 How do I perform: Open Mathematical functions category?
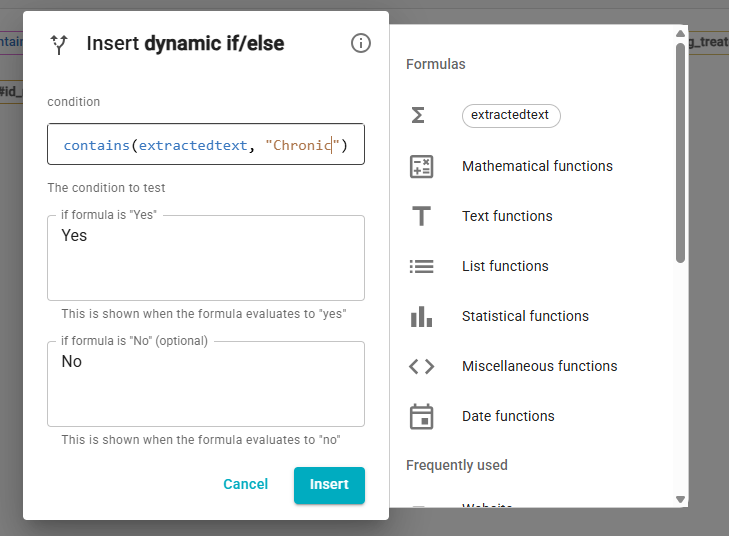[x=537, y=166]
